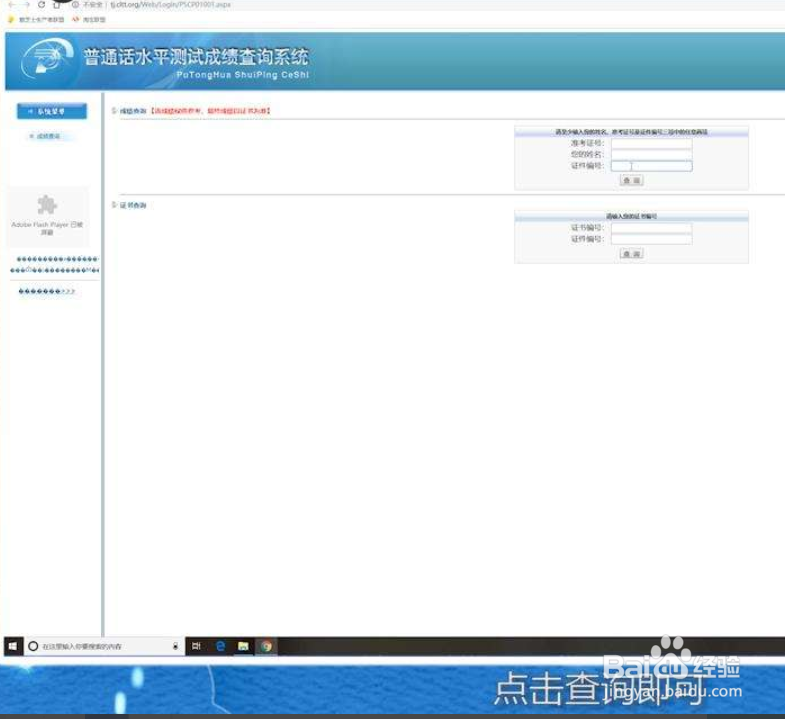Click the browser forward arrow

pos(27,4)
